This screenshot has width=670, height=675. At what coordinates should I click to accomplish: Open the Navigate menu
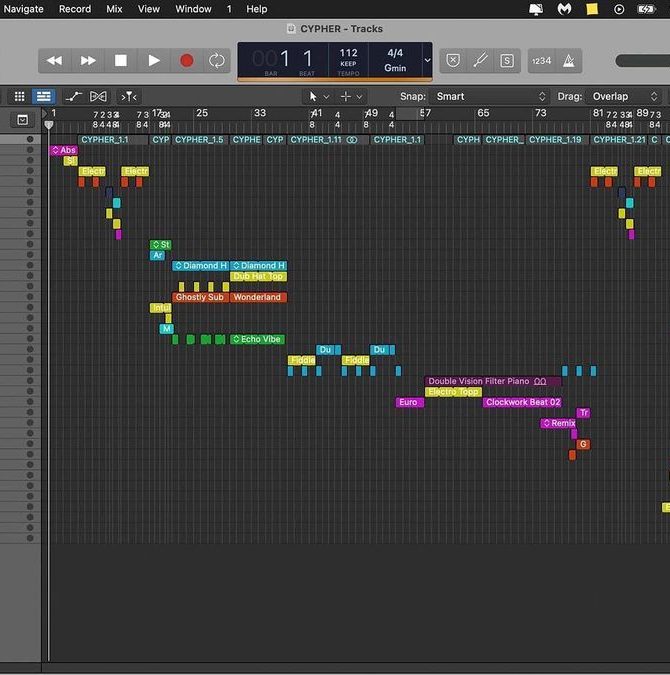pyautogui.click(x=23, y=9)
